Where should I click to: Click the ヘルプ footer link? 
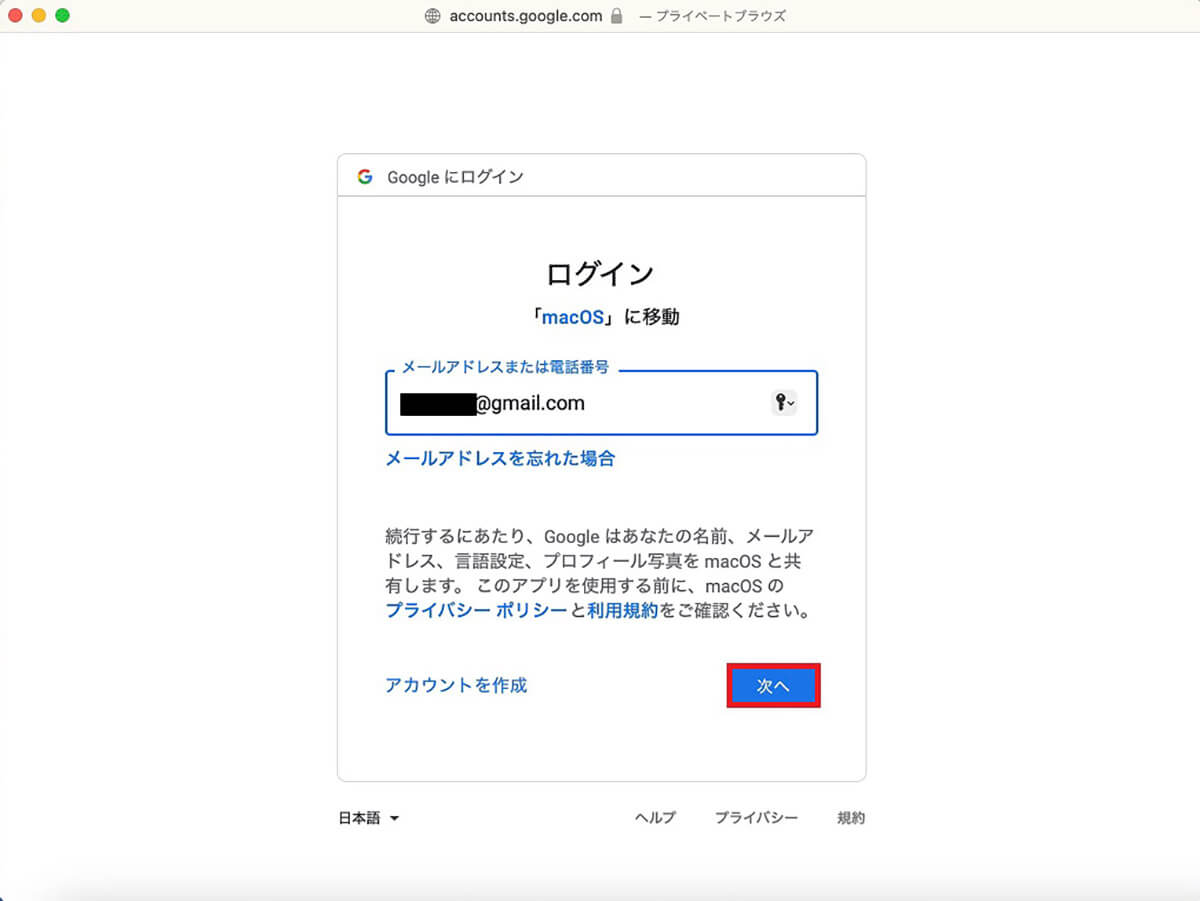(x=655, y=818)
